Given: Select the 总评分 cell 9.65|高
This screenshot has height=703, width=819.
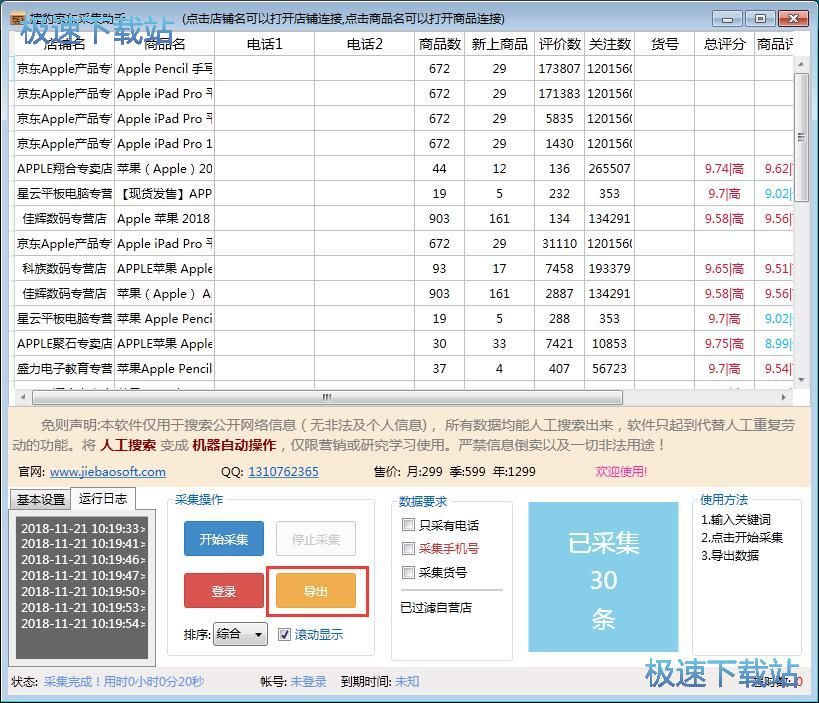Looking at the screenshot, I should 724,268.
